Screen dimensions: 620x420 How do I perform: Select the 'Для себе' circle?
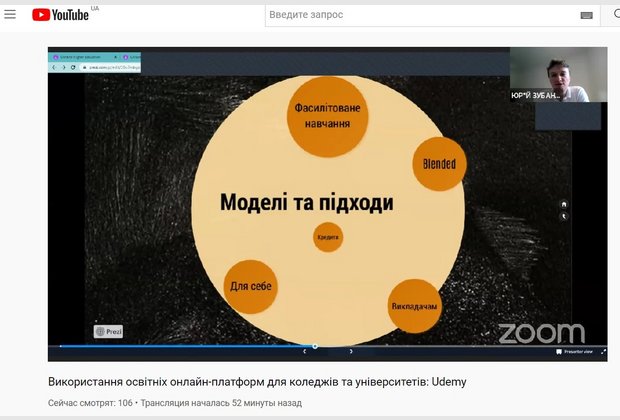pos(250,287)
